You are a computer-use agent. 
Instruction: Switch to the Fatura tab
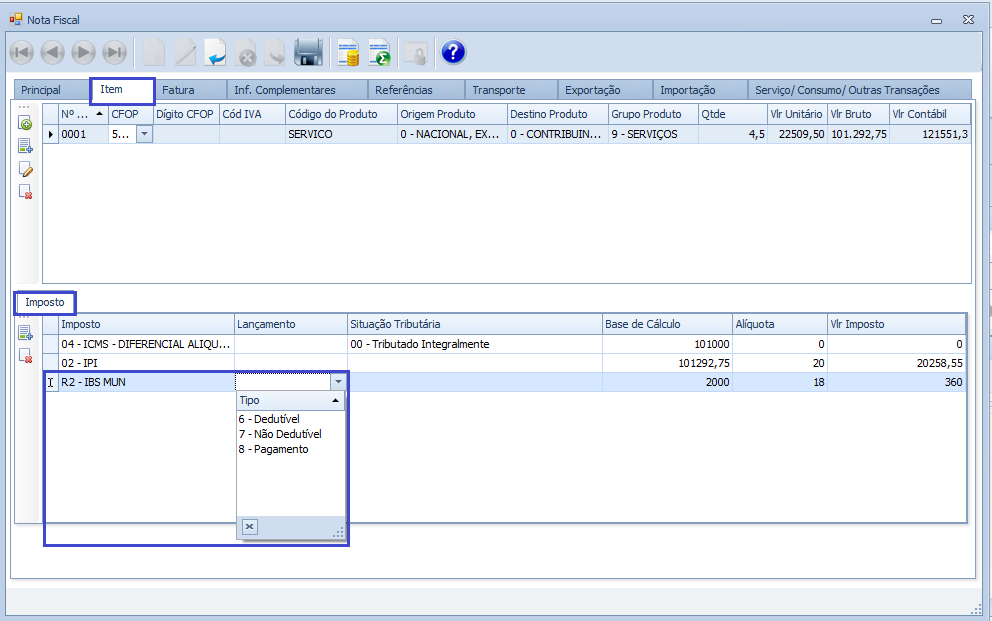[x=178, y=90]
